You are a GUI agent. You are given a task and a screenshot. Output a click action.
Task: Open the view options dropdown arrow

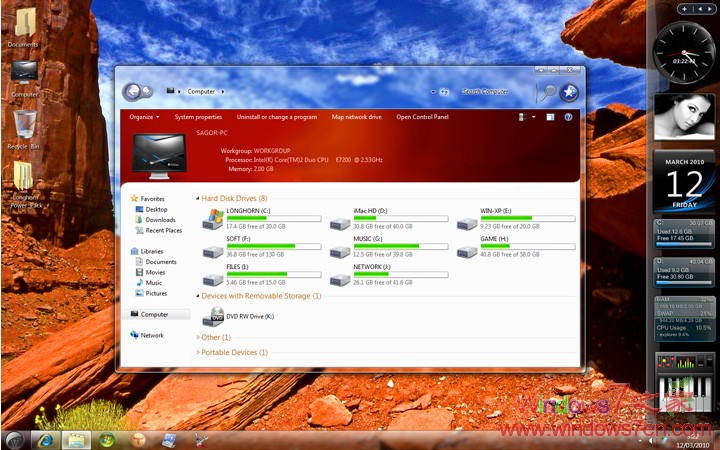click(x=534, y=117)
